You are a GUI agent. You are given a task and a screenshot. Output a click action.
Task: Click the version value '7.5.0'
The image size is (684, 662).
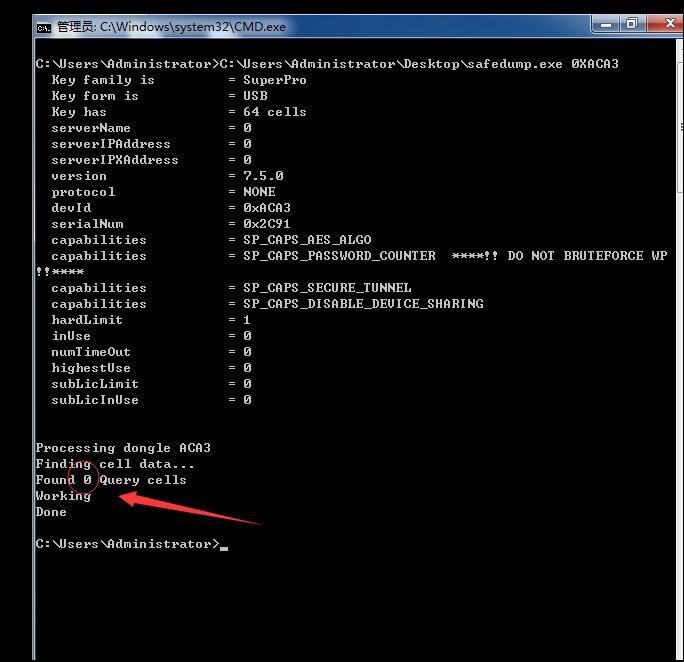pos(263,176)
